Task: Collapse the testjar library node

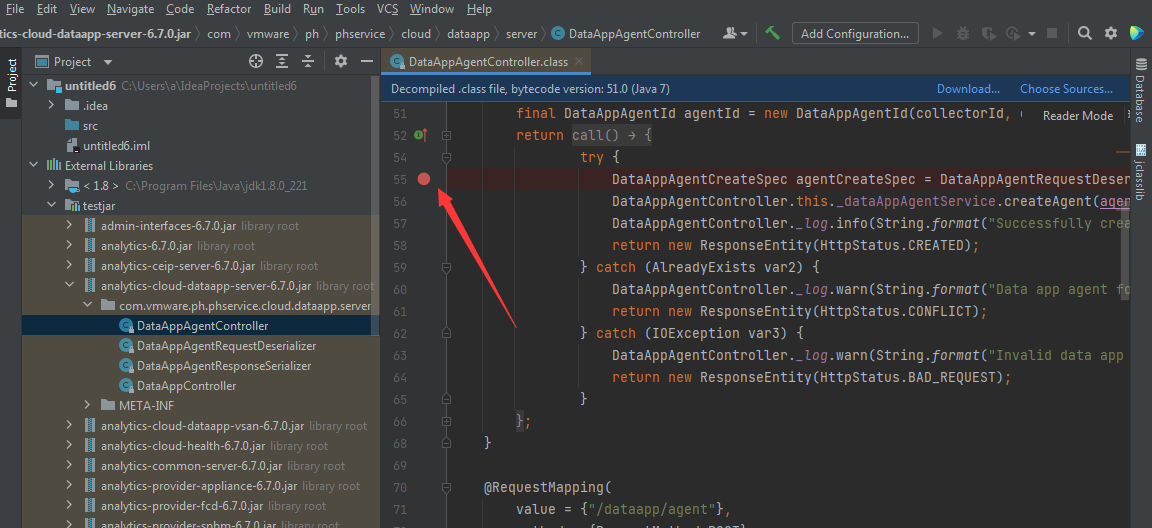Action: [52, 205]
